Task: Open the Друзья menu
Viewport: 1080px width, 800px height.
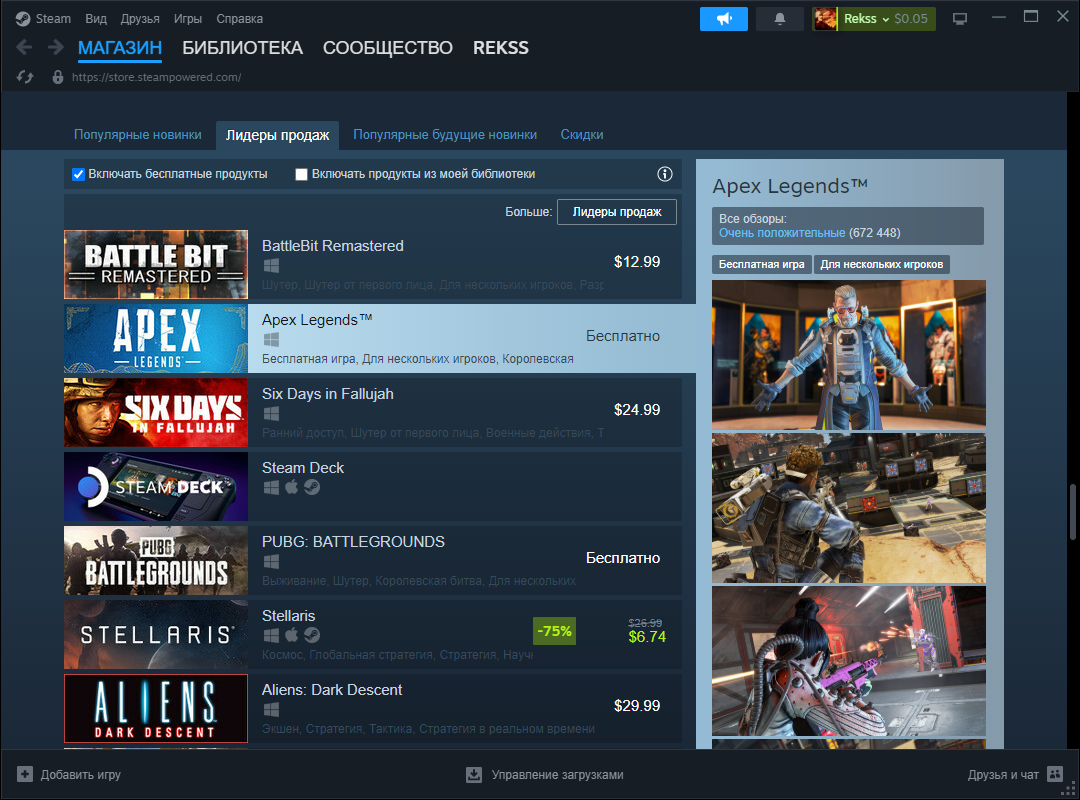Action: (139, 18)
